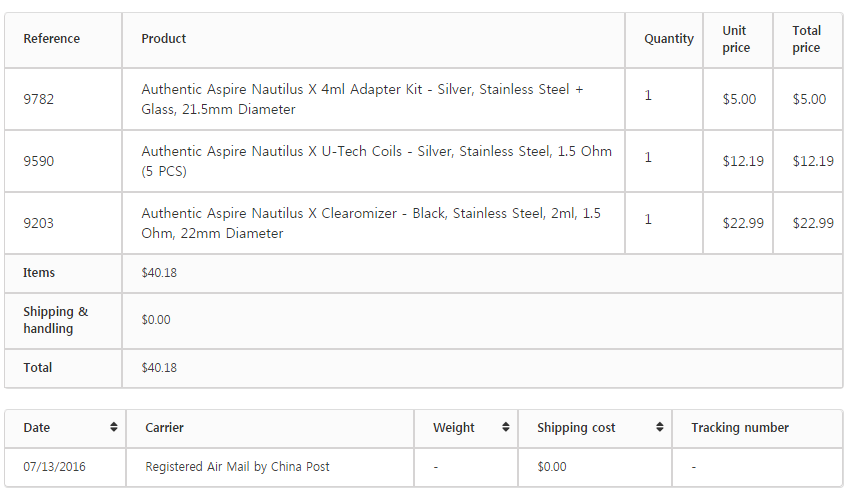Click the Weight column sort arrows
This screenshot has height=493, width=851.
[x=506, y=428]
